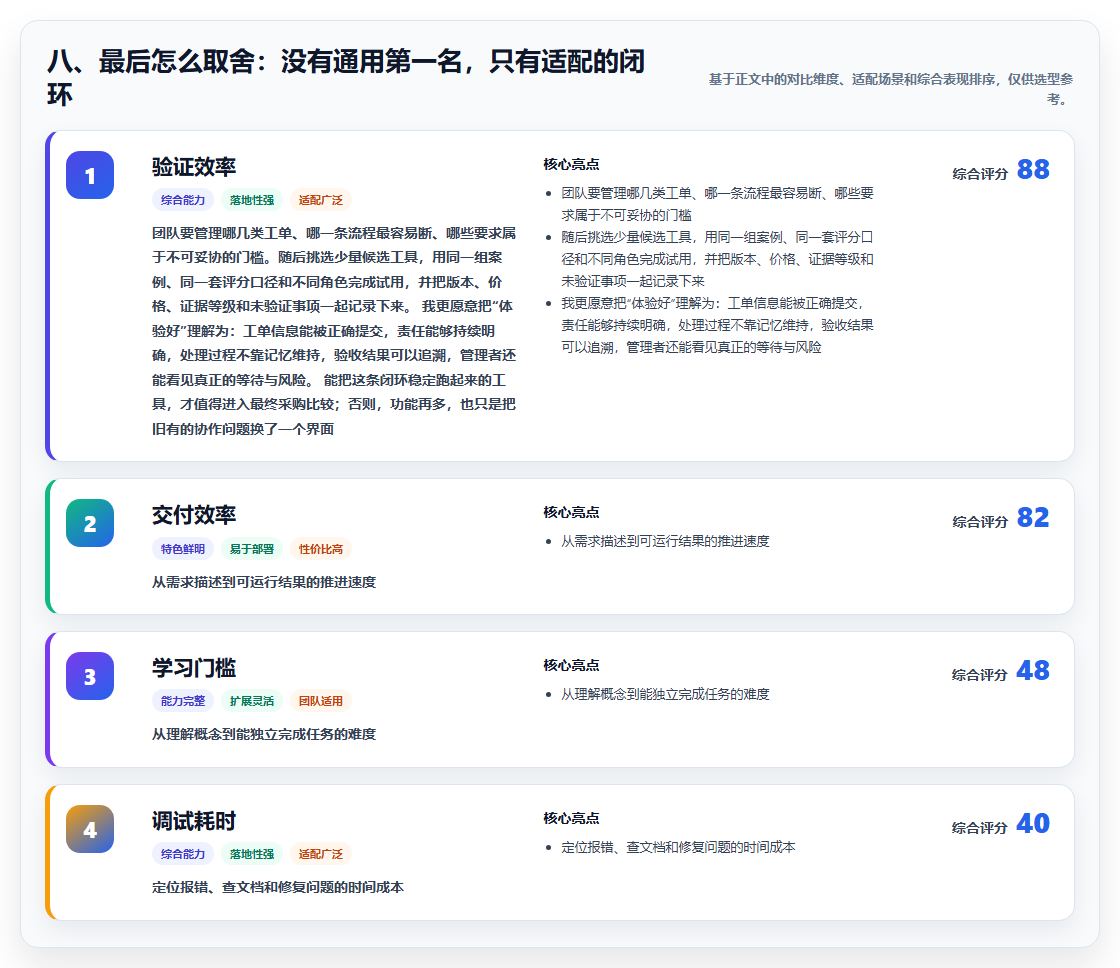Click 核心亮点 heading in 调试耗时 card
1120x968 pixels.
tap(571, 818)
